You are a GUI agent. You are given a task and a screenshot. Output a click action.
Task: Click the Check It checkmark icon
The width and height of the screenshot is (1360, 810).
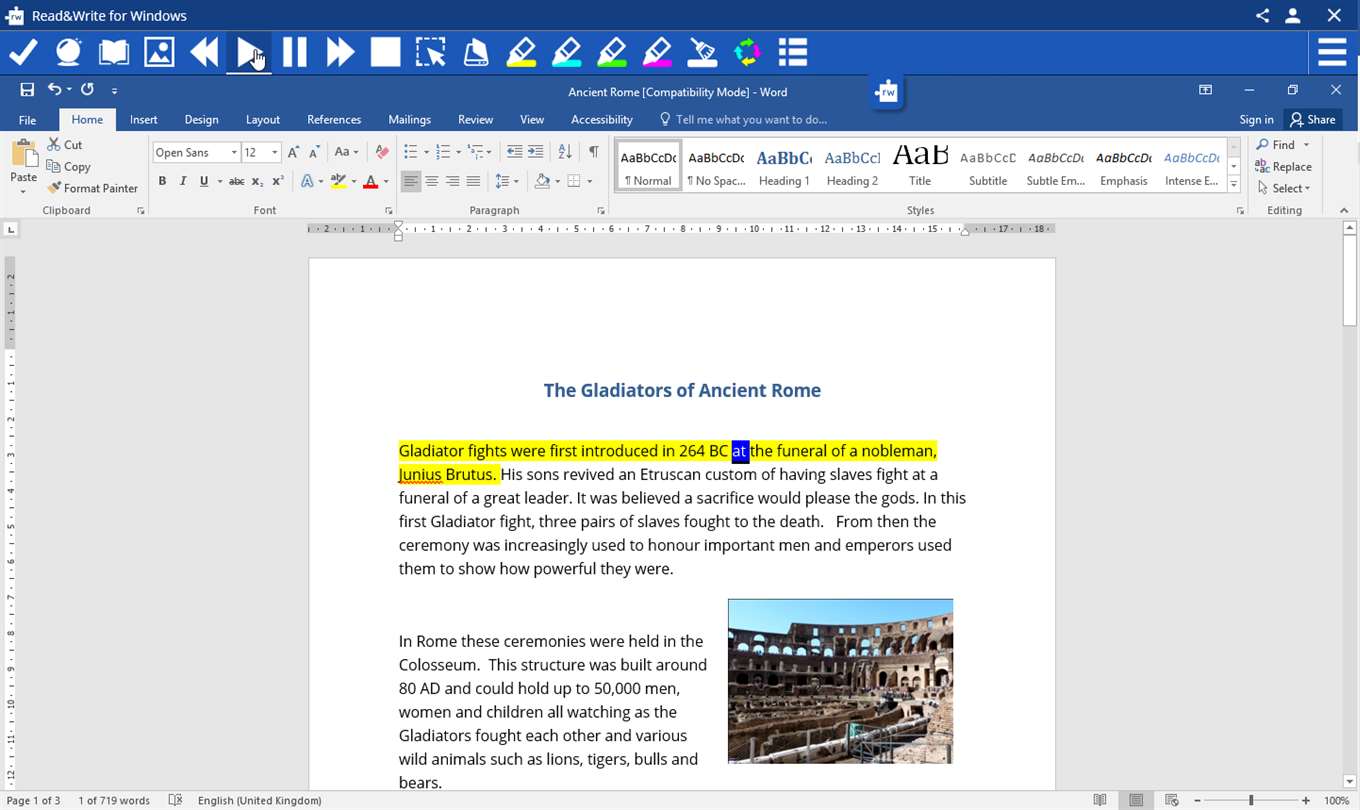(x=23, y=52)
